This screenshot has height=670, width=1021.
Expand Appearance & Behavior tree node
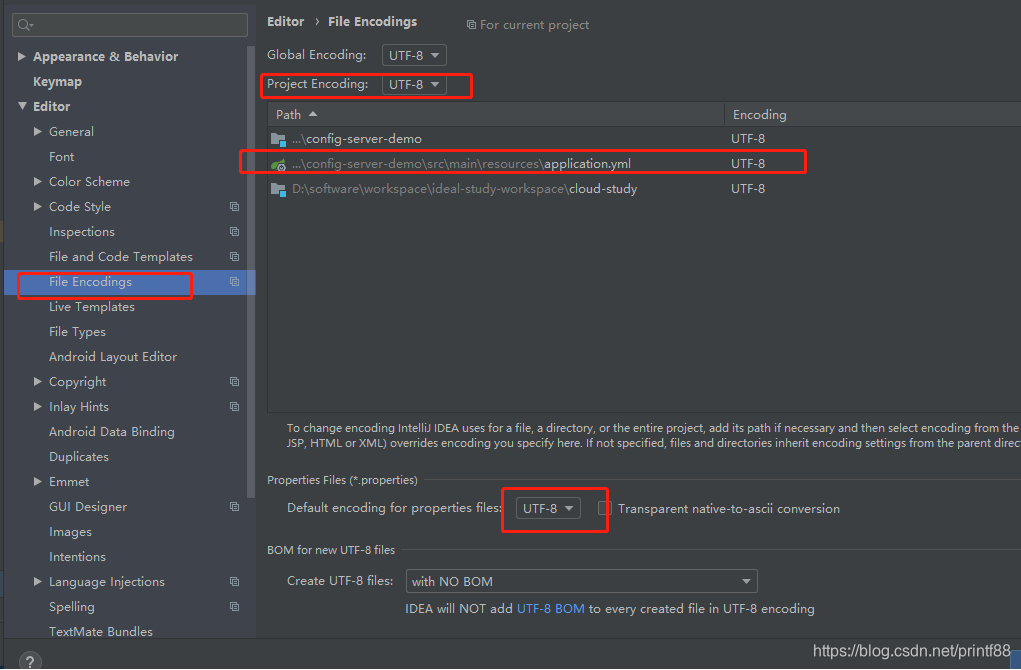coord(21,57)
